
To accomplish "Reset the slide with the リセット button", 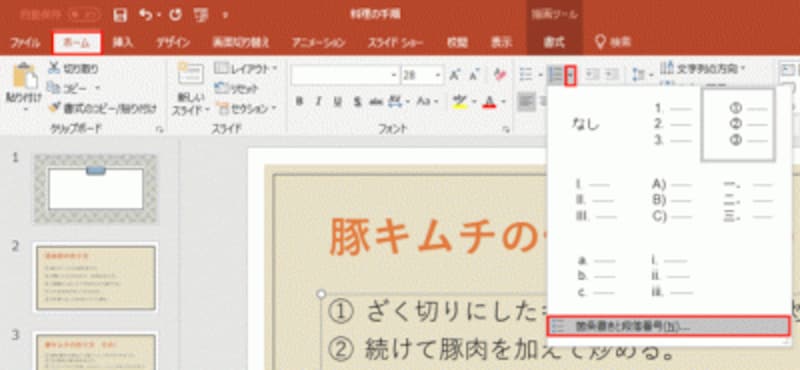I will point(237,88).
